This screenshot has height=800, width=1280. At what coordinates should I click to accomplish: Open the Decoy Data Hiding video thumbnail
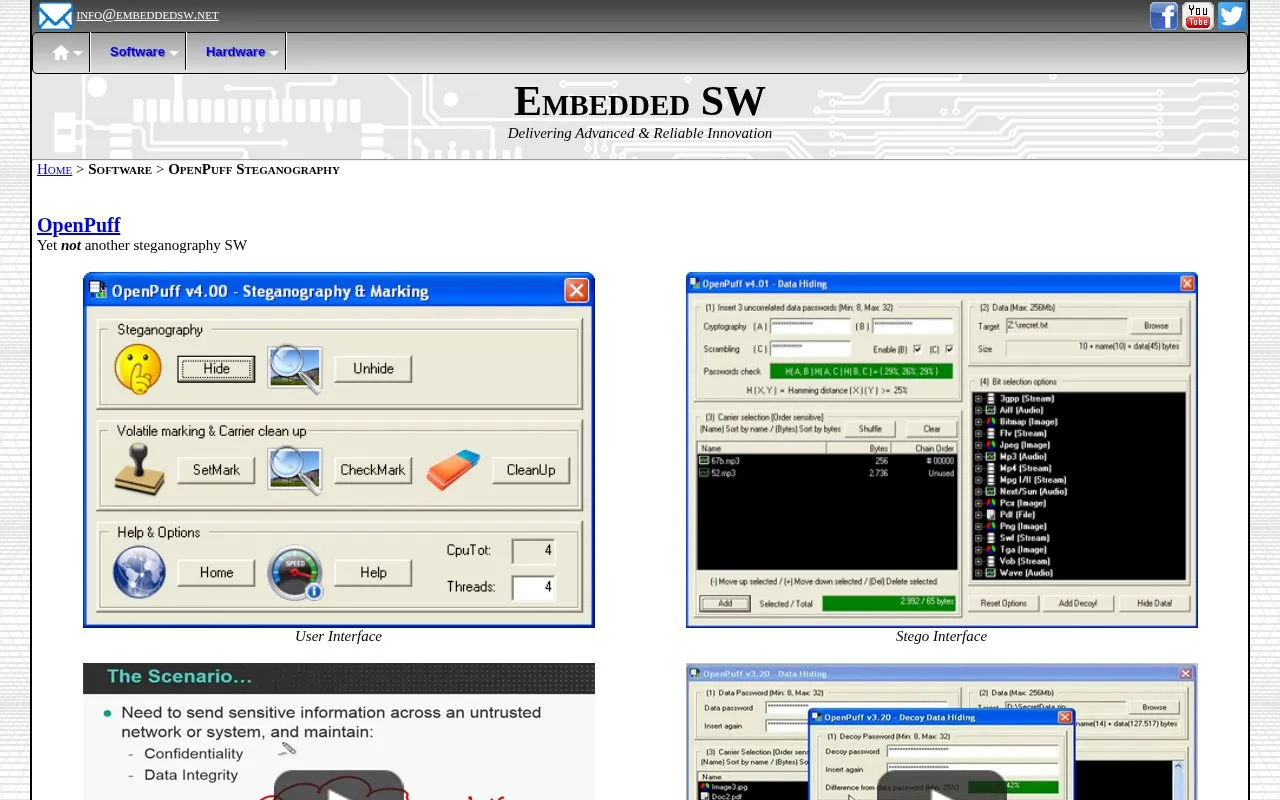942,731
